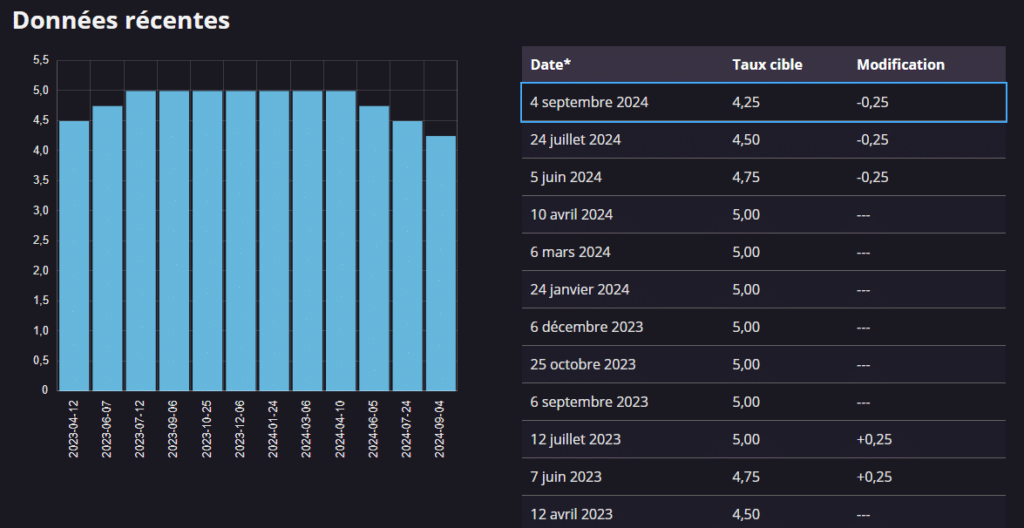Click the "Données récentes" heading
1024x528 pixels.
[121, 21]
